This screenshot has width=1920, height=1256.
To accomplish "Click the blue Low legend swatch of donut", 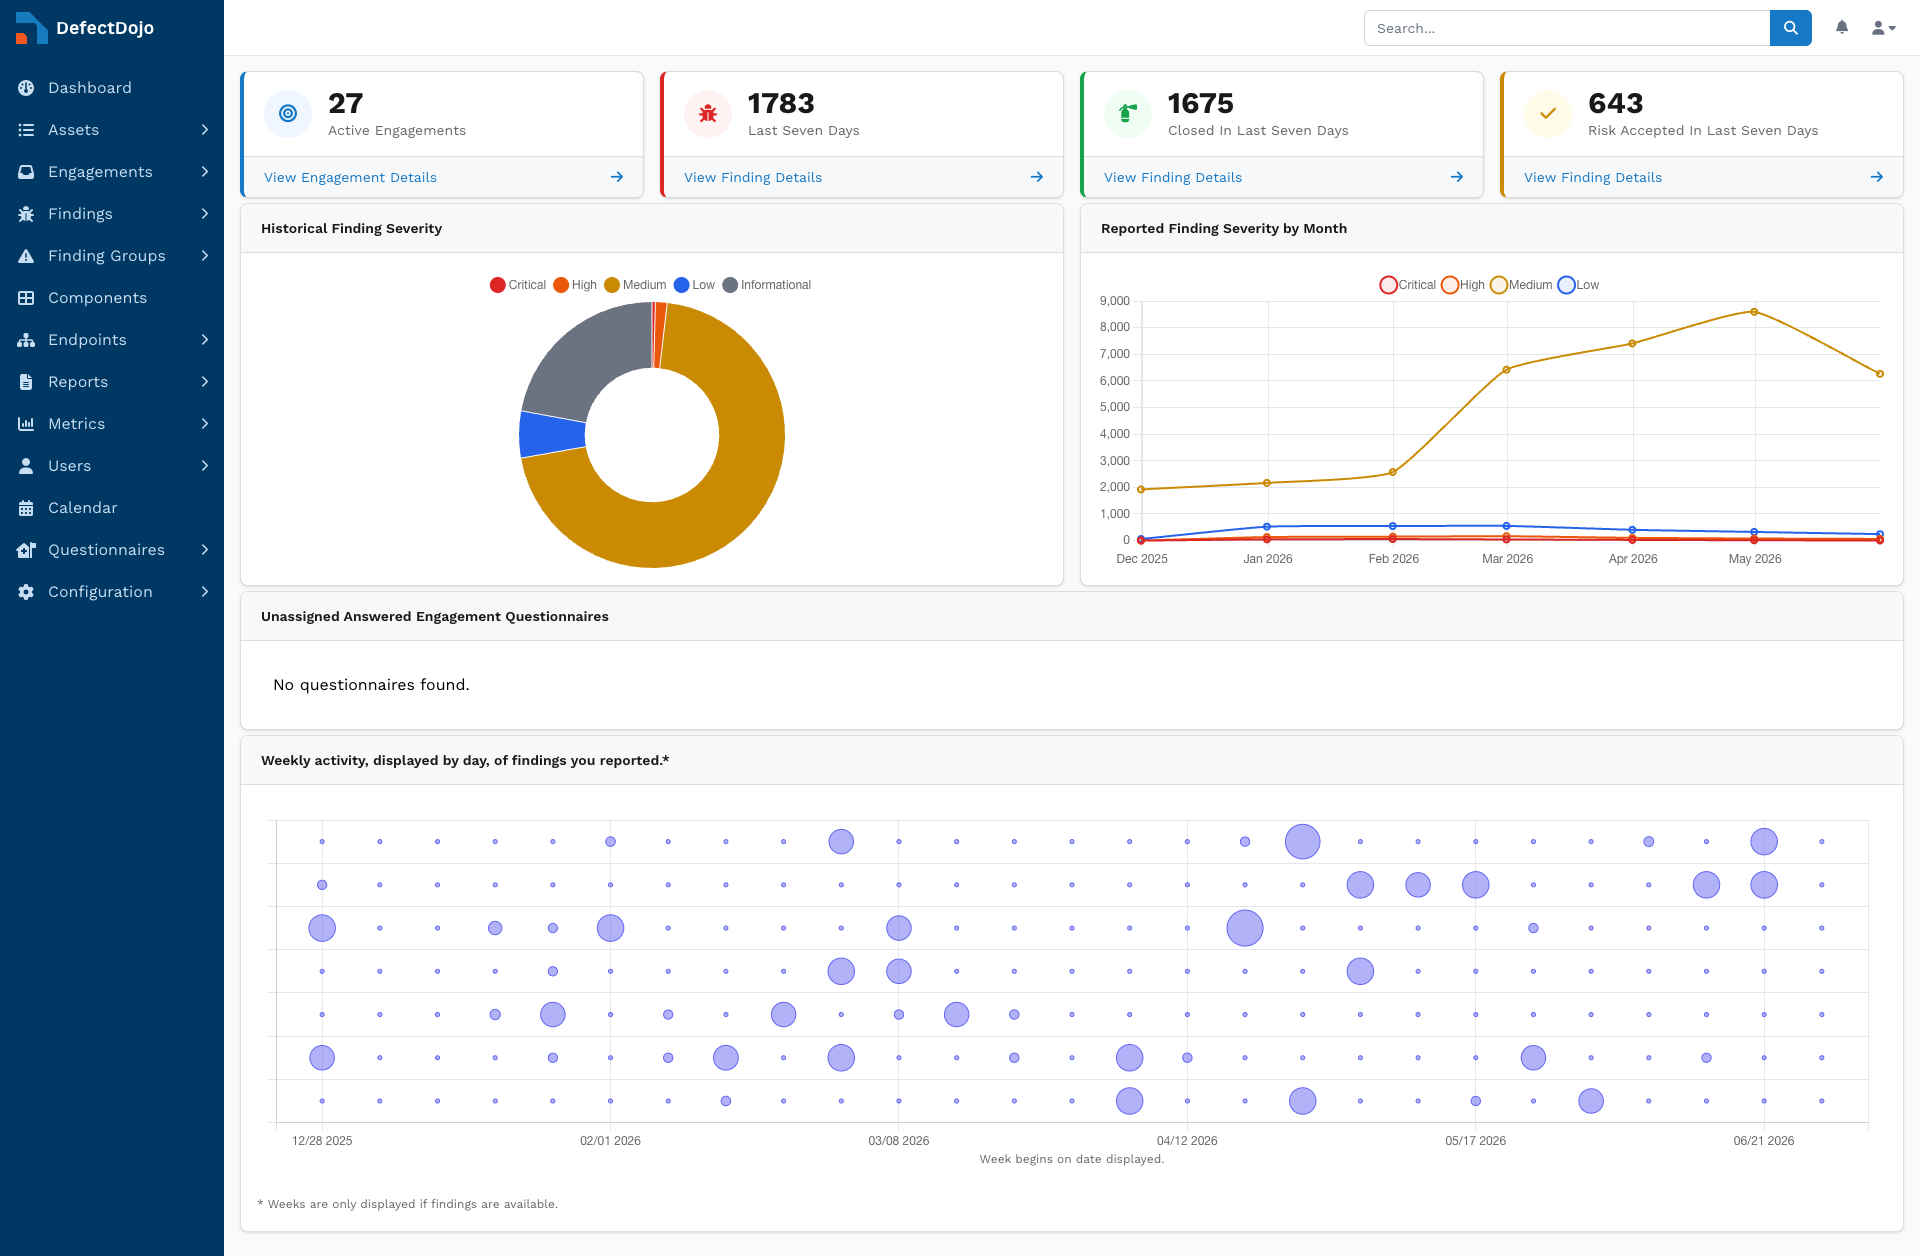I will [682, 285].
